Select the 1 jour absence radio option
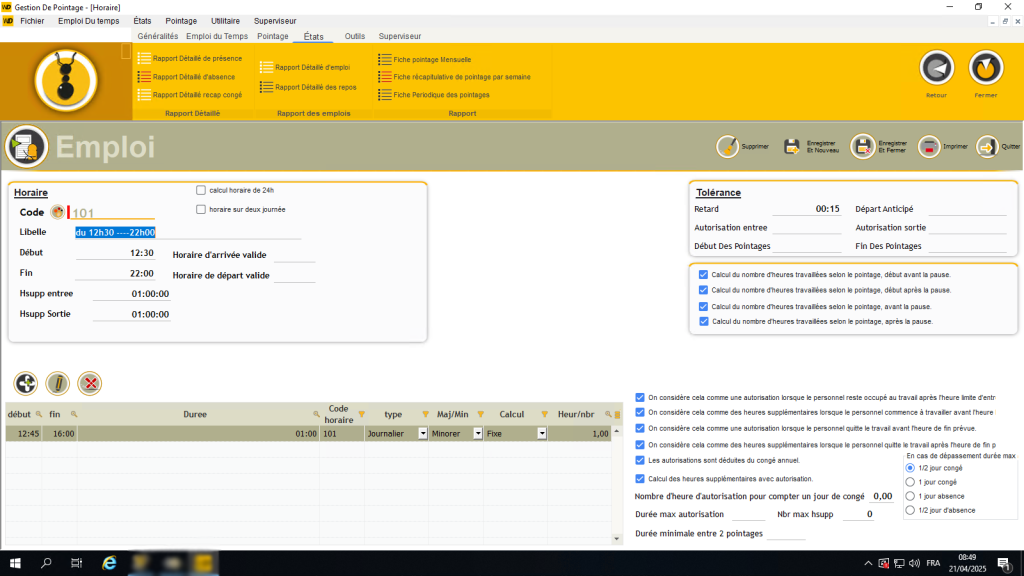This screenshot has height=576, width=1024. tap(910, 496)
